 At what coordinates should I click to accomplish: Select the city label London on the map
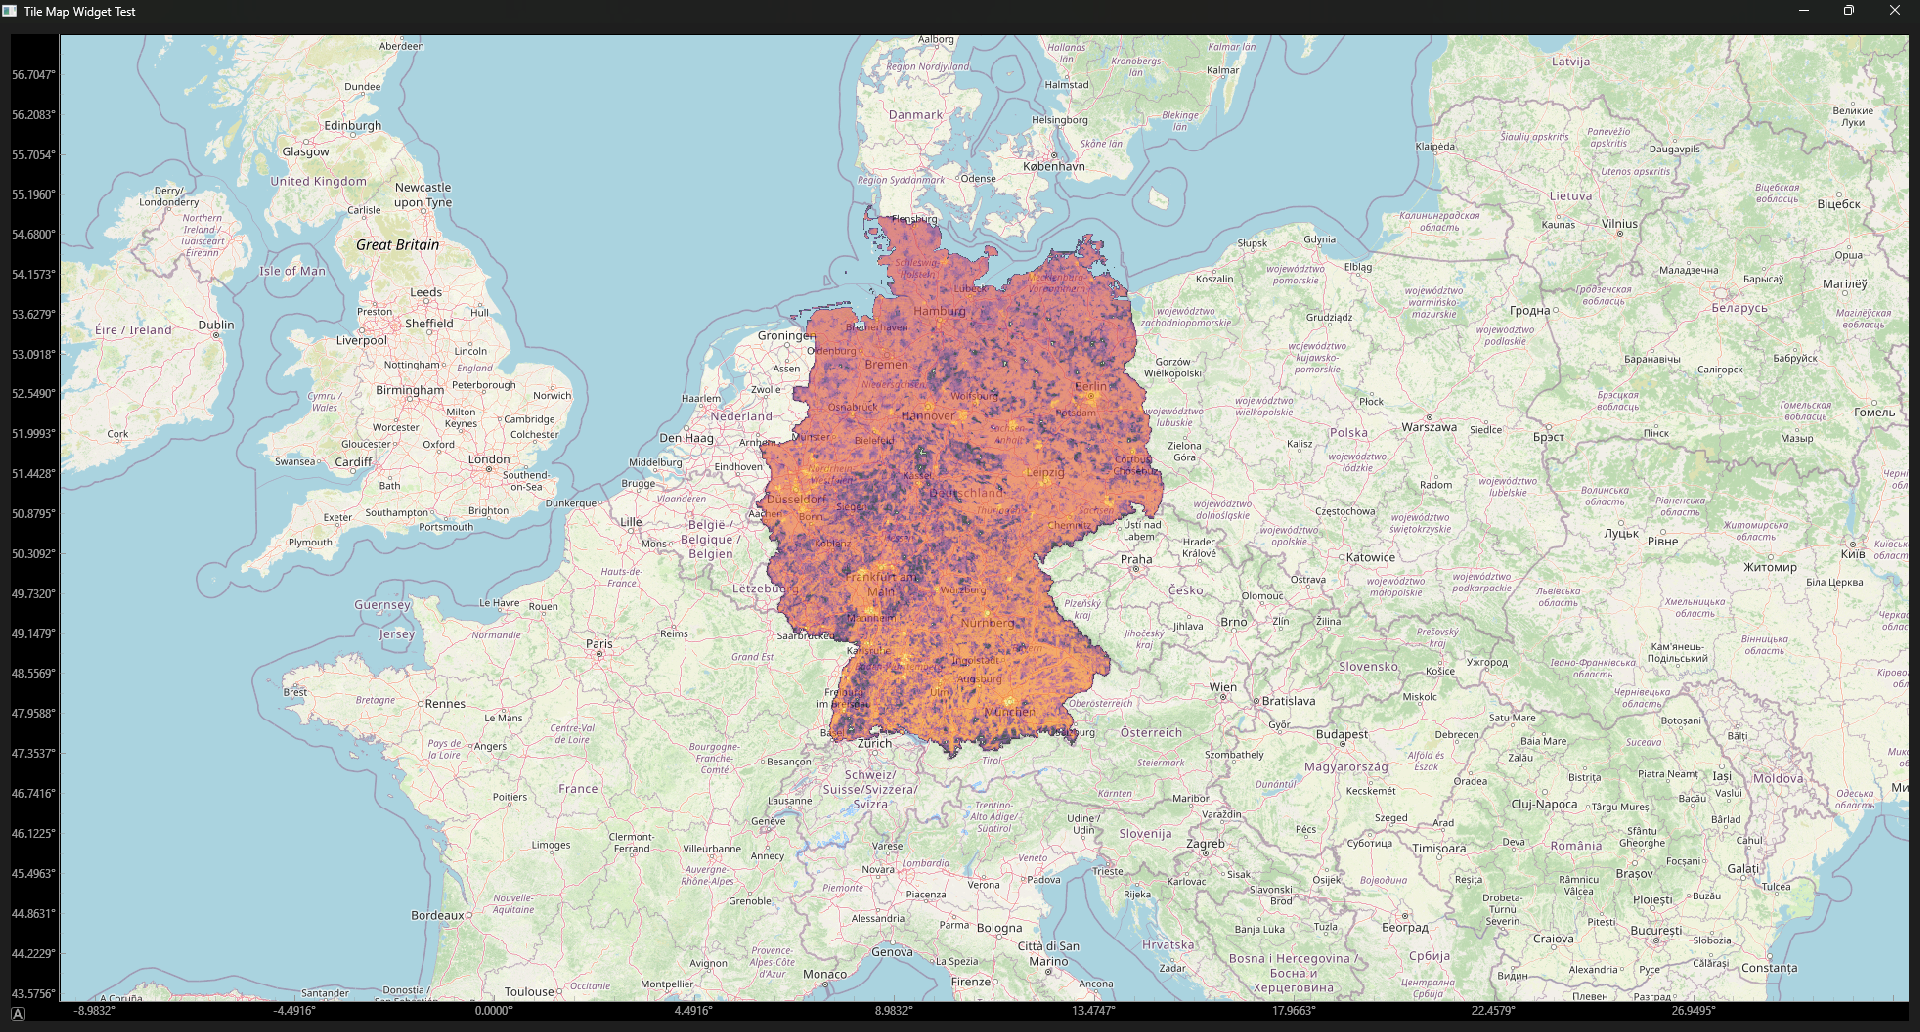coord(490,458)
